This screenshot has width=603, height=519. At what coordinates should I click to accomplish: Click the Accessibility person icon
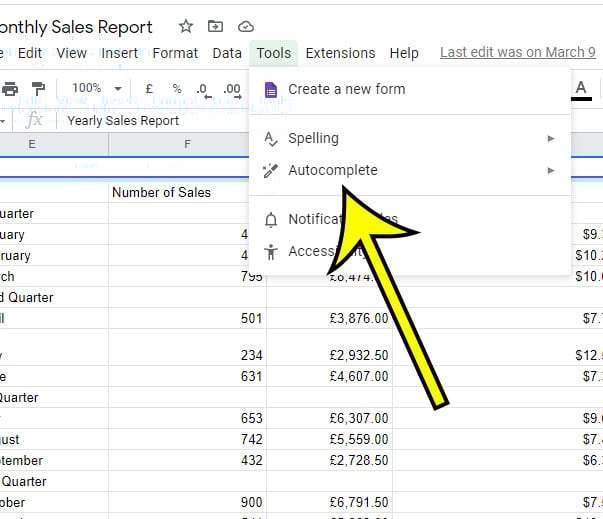[271, 252]
